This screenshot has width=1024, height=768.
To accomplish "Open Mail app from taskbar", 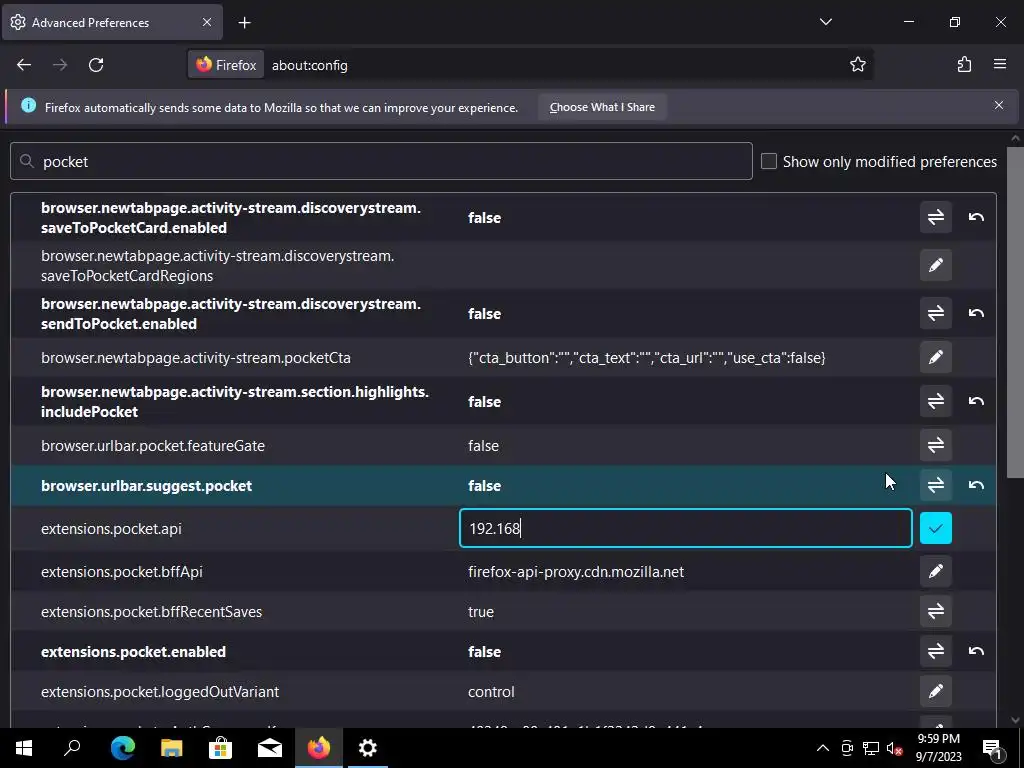I will 270,748.
